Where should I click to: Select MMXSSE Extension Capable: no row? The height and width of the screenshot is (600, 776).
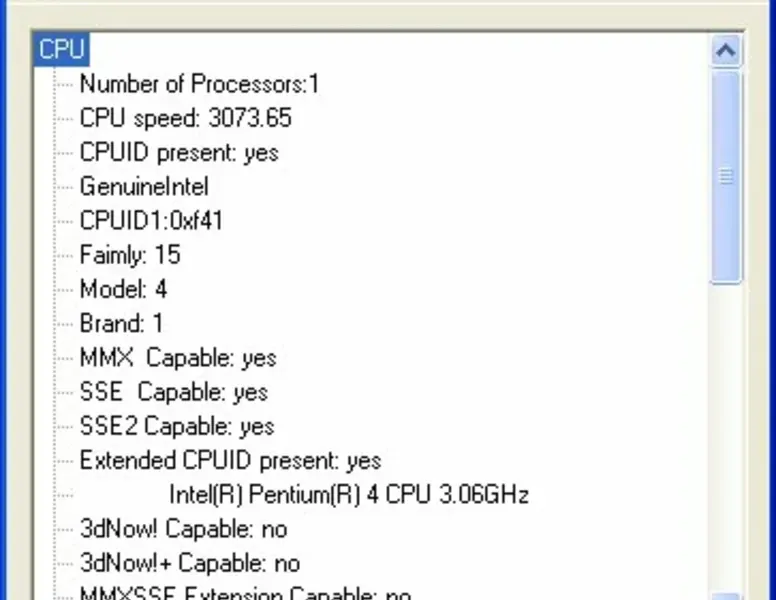click(x=245, y=594)
